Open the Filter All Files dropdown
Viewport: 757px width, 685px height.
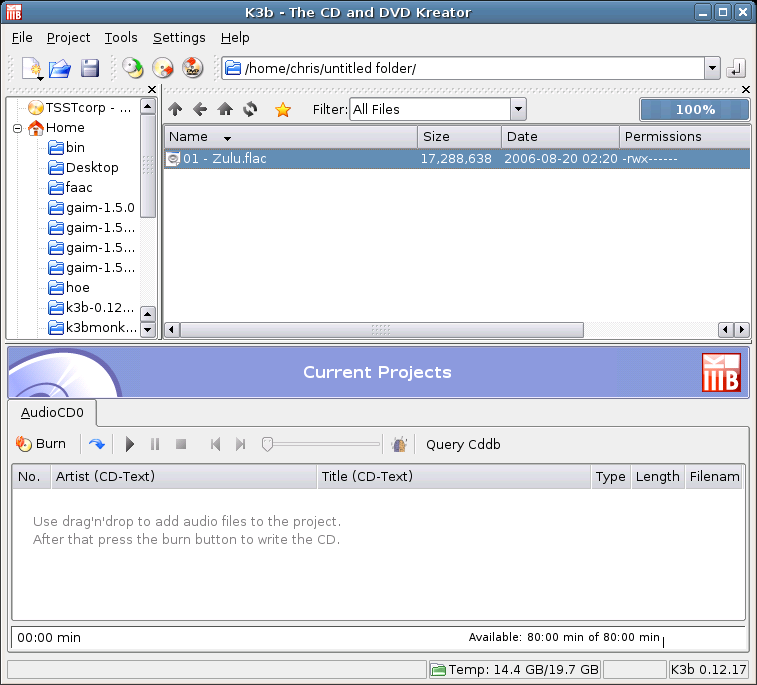pos(518,109)
